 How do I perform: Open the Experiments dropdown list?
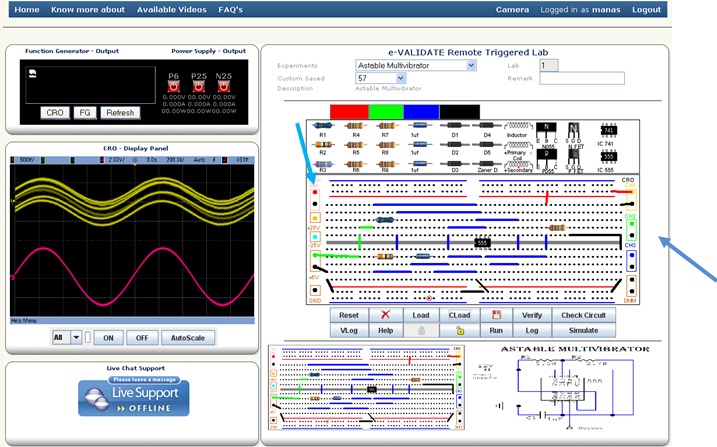point(416,65)
